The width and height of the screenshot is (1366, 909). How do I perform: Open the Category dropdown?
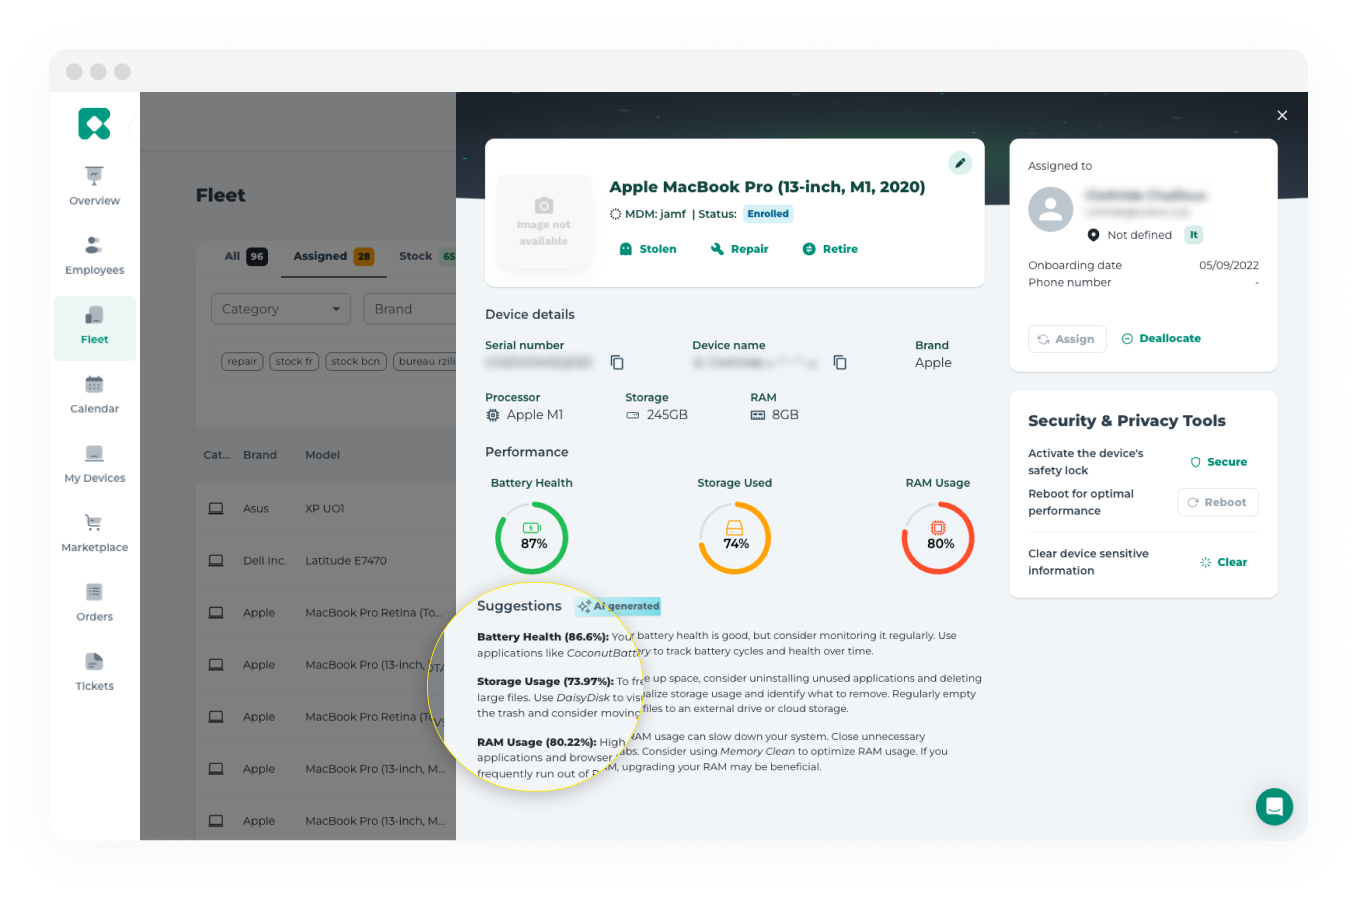[281, 309]
